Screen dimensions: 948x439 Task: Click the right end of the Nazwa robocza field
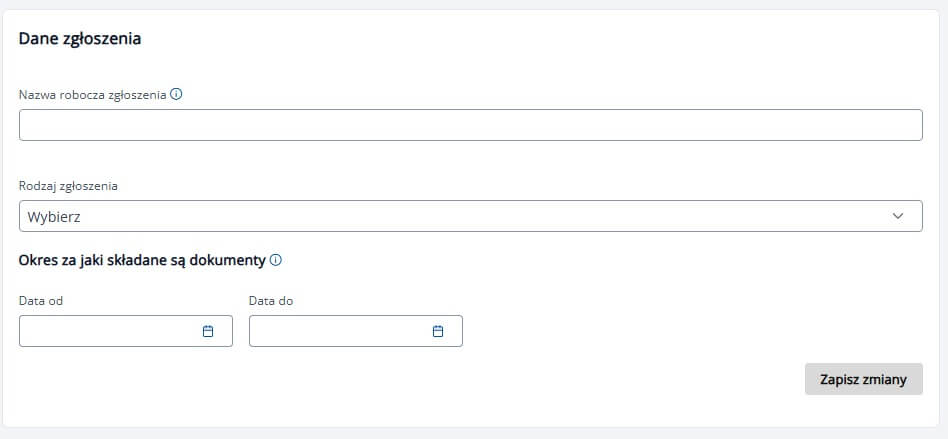(x=907, y=125)
